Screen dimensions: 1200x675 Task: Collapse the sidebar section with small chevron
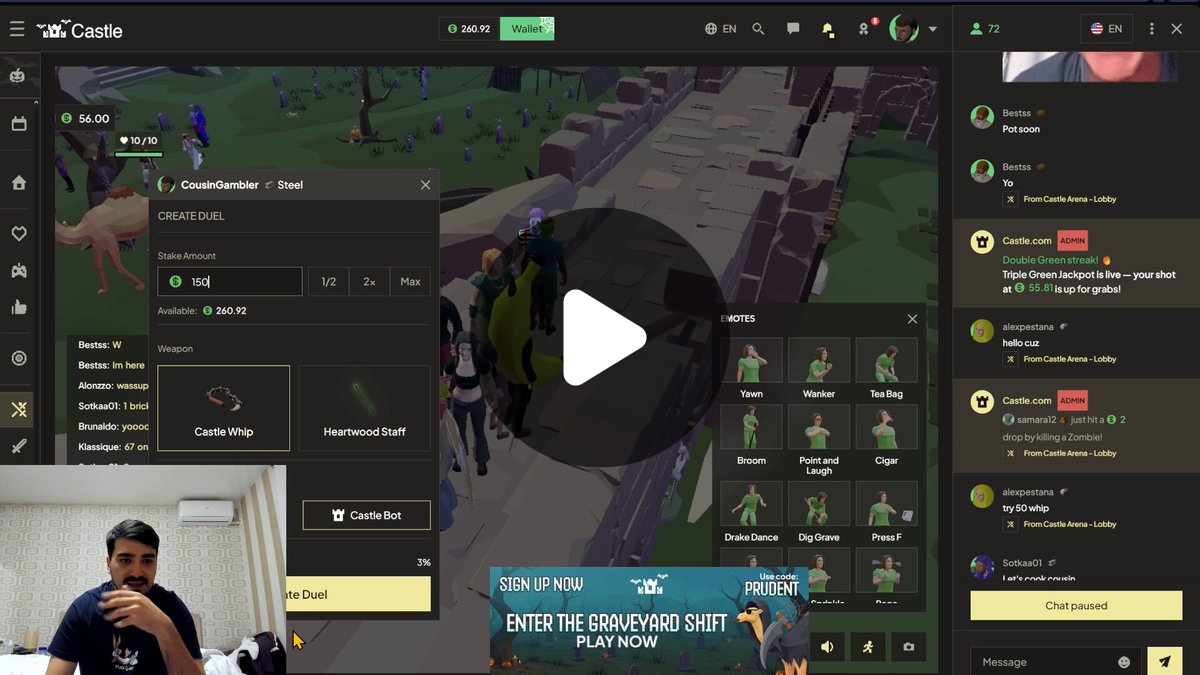tap(36, 101)
